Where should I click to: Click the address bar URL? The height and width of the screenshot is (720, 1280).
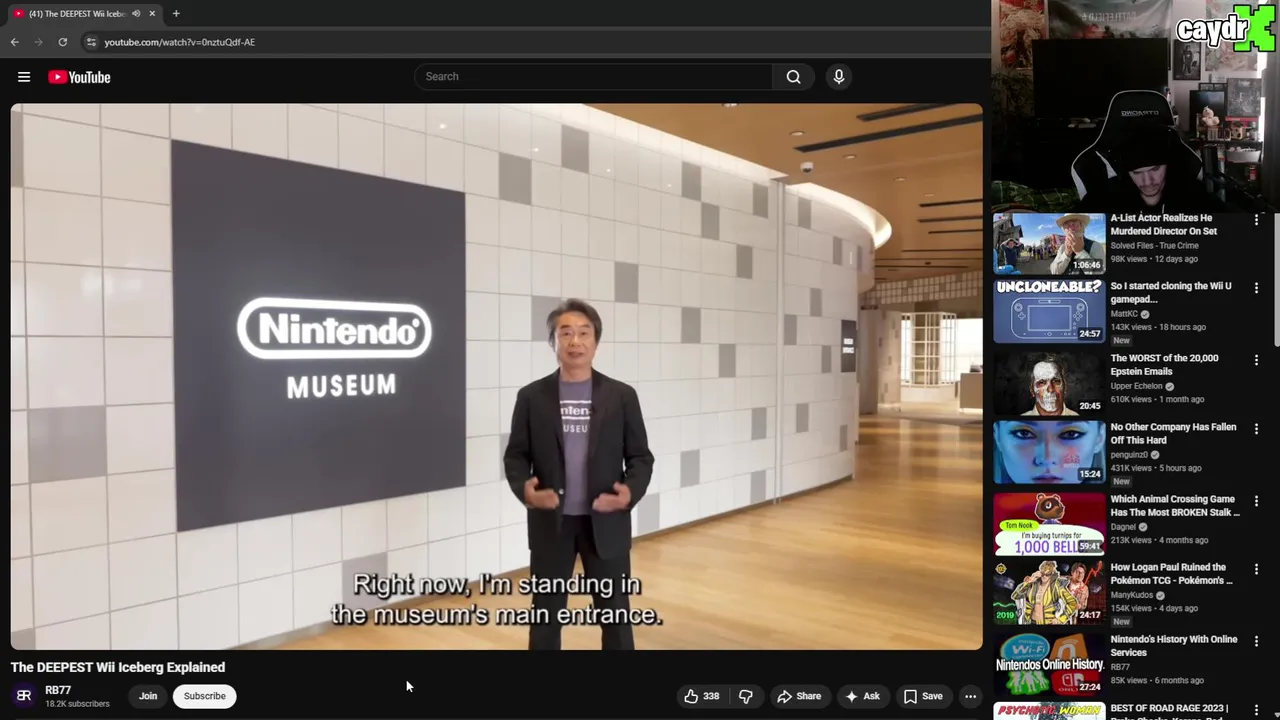coord(180,42)
